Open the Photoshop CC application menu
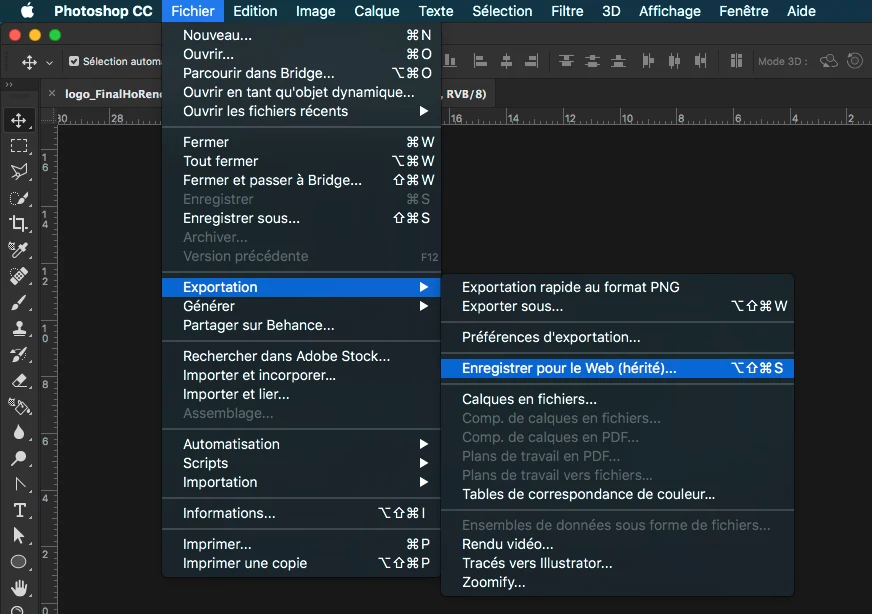The image size is (872, 614). point(103,11)
